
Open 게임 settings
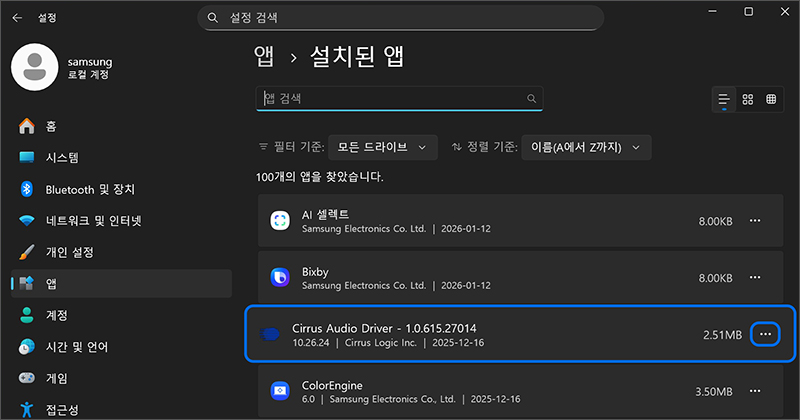click(121, 378)
